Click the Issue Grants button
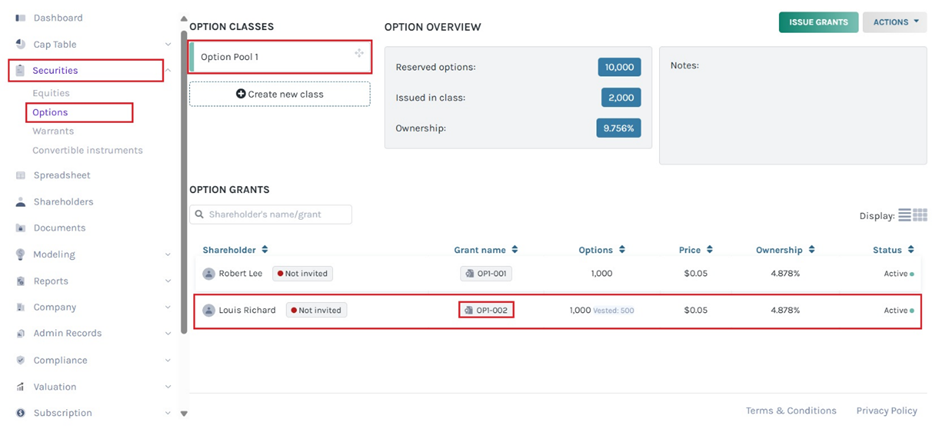This screenshot has width=939, height=429. coord(817,22)
